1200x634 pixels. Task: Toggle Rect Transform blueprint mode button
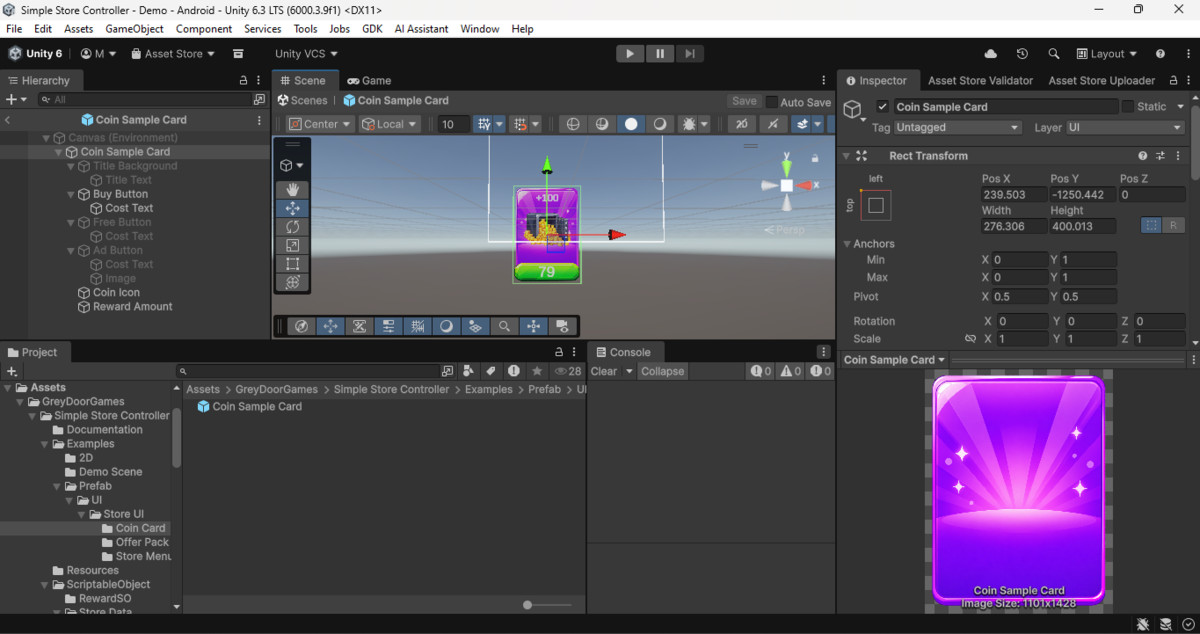(x=1151, y=225)
